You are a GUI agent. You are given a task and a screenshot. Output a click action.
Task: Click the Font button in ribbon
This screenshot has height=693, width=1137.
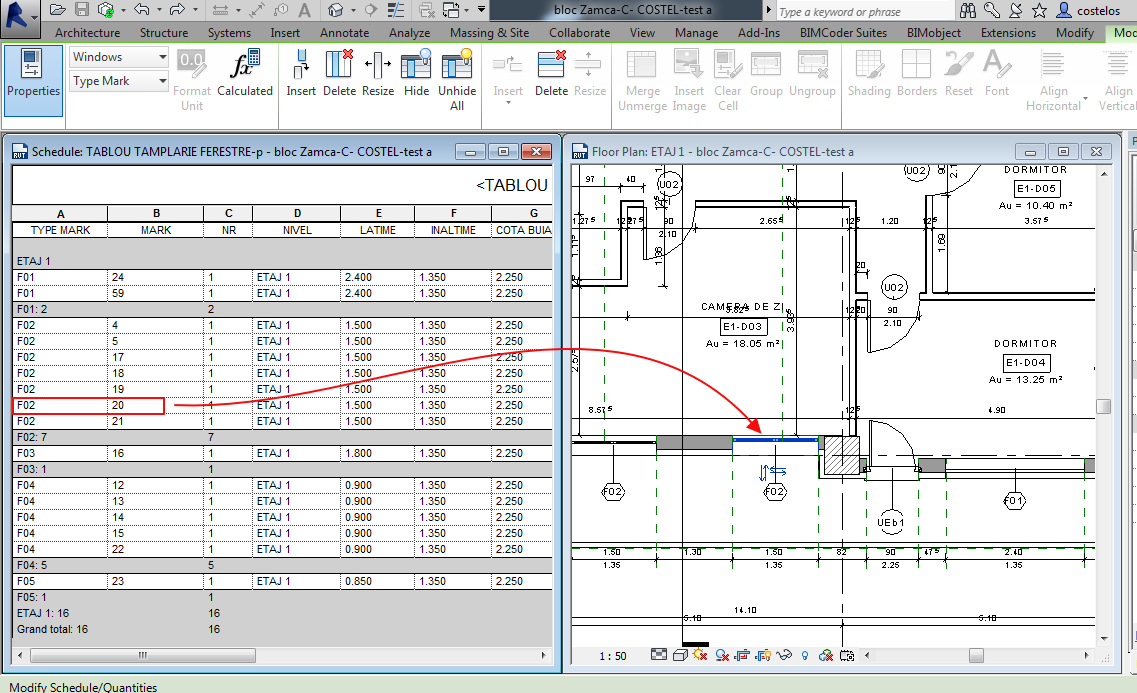[997, 72]
